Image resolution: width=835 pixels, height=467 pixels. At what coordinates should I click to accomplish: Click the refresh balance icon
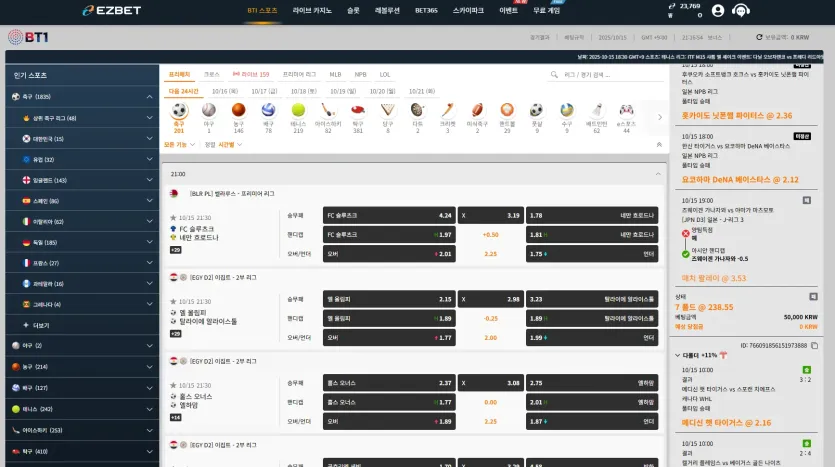pyautogui.click(x=759, y=37)
